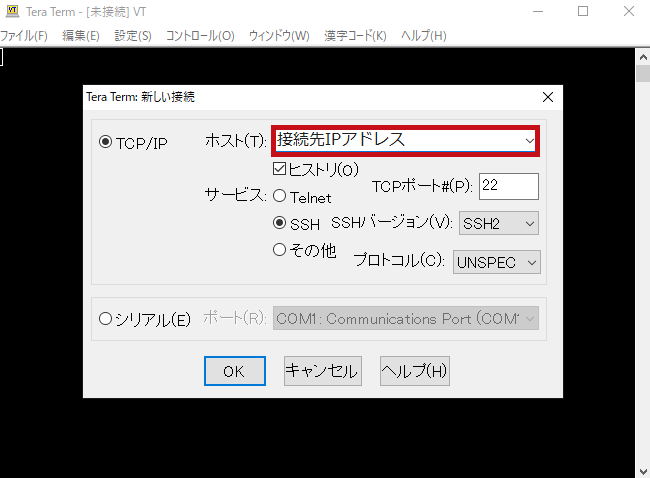Confirm the connection with OK

(235, 371)
